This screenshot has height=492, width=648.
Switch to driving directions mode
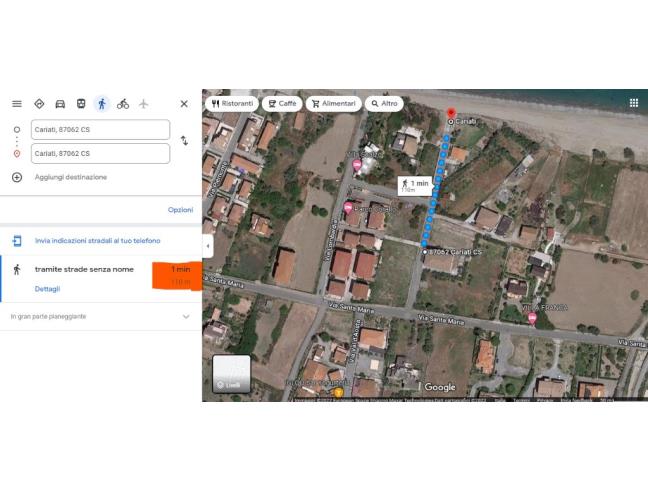(60, 103)
